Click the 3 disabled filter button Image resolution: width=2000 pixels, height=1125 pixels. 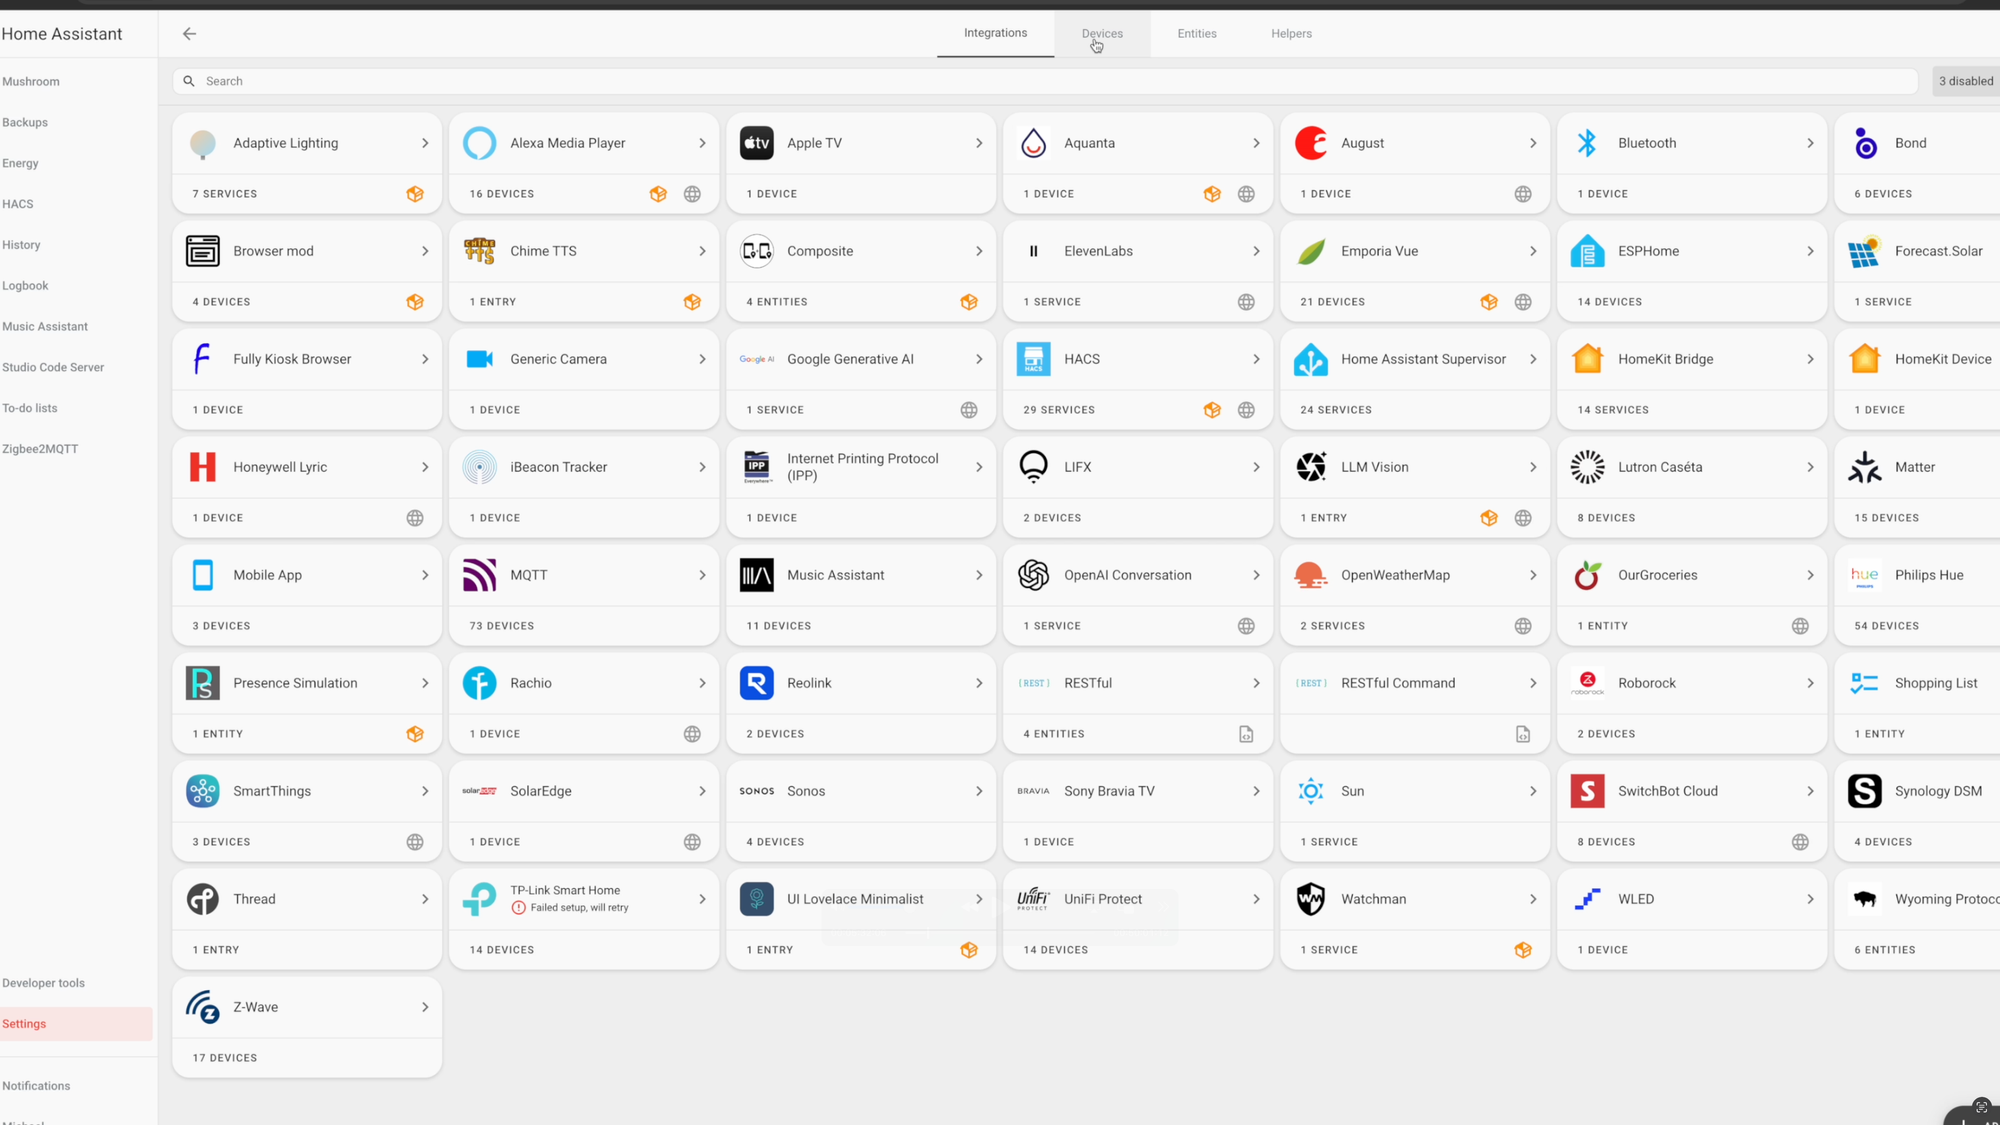point(1966,81)
